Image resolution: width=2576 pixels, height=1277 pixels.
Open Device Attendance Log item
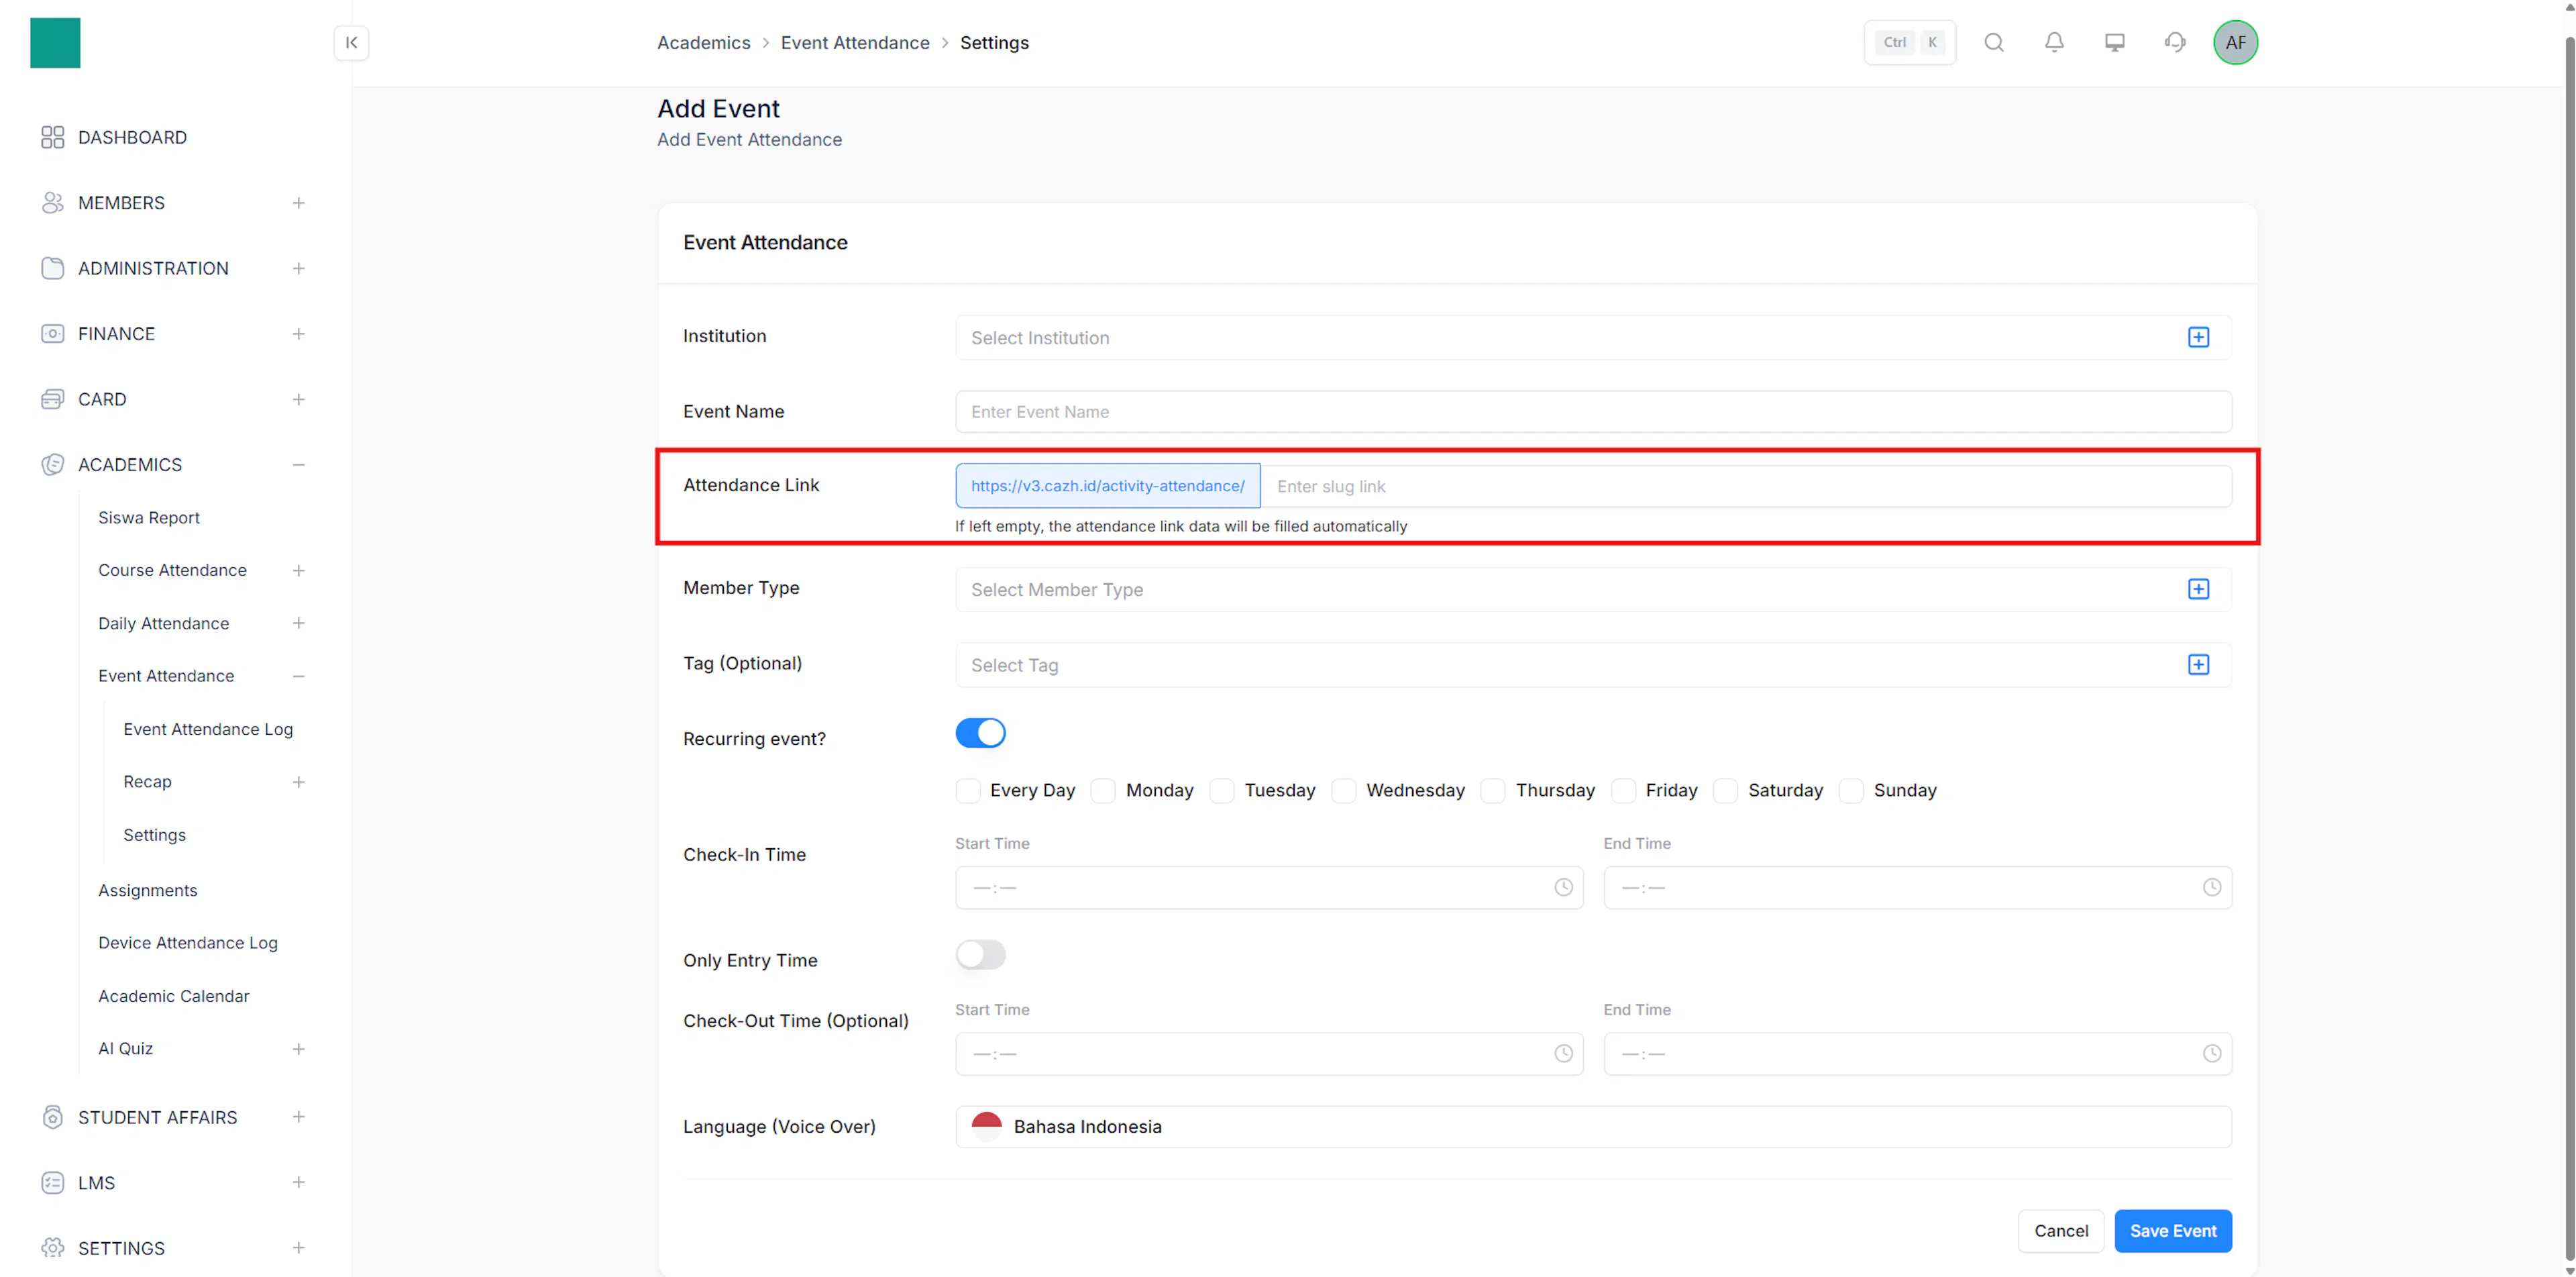pos(188,943)
